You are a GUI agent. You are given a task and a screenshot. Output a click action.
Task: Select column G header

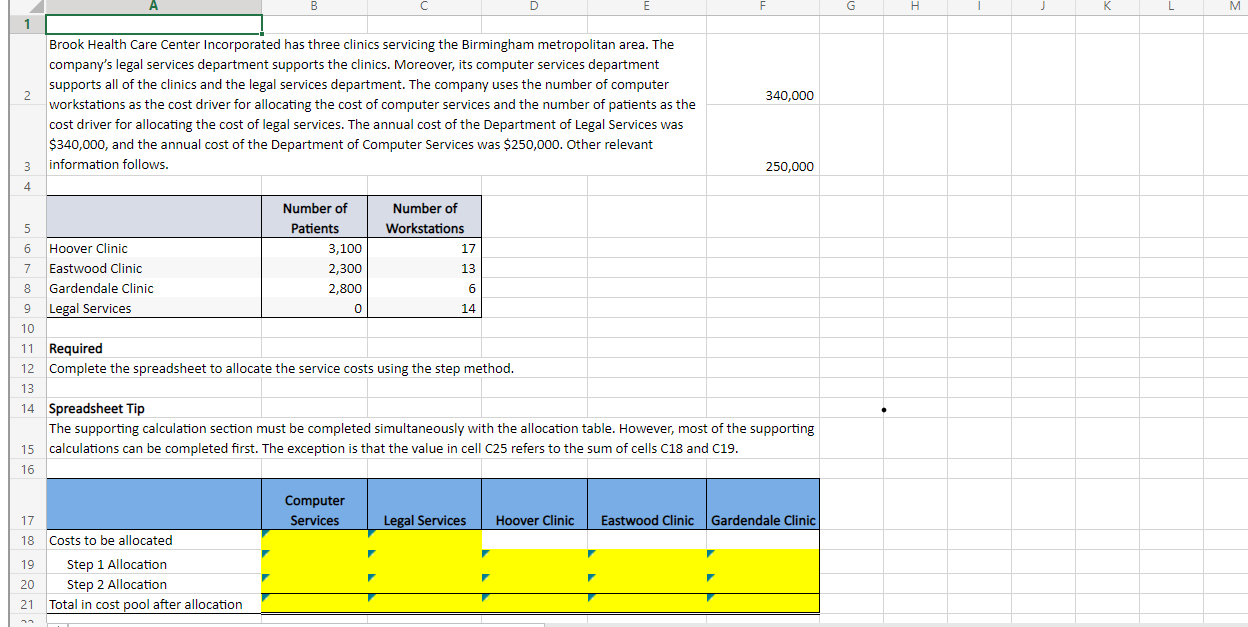tap(851, 6)
